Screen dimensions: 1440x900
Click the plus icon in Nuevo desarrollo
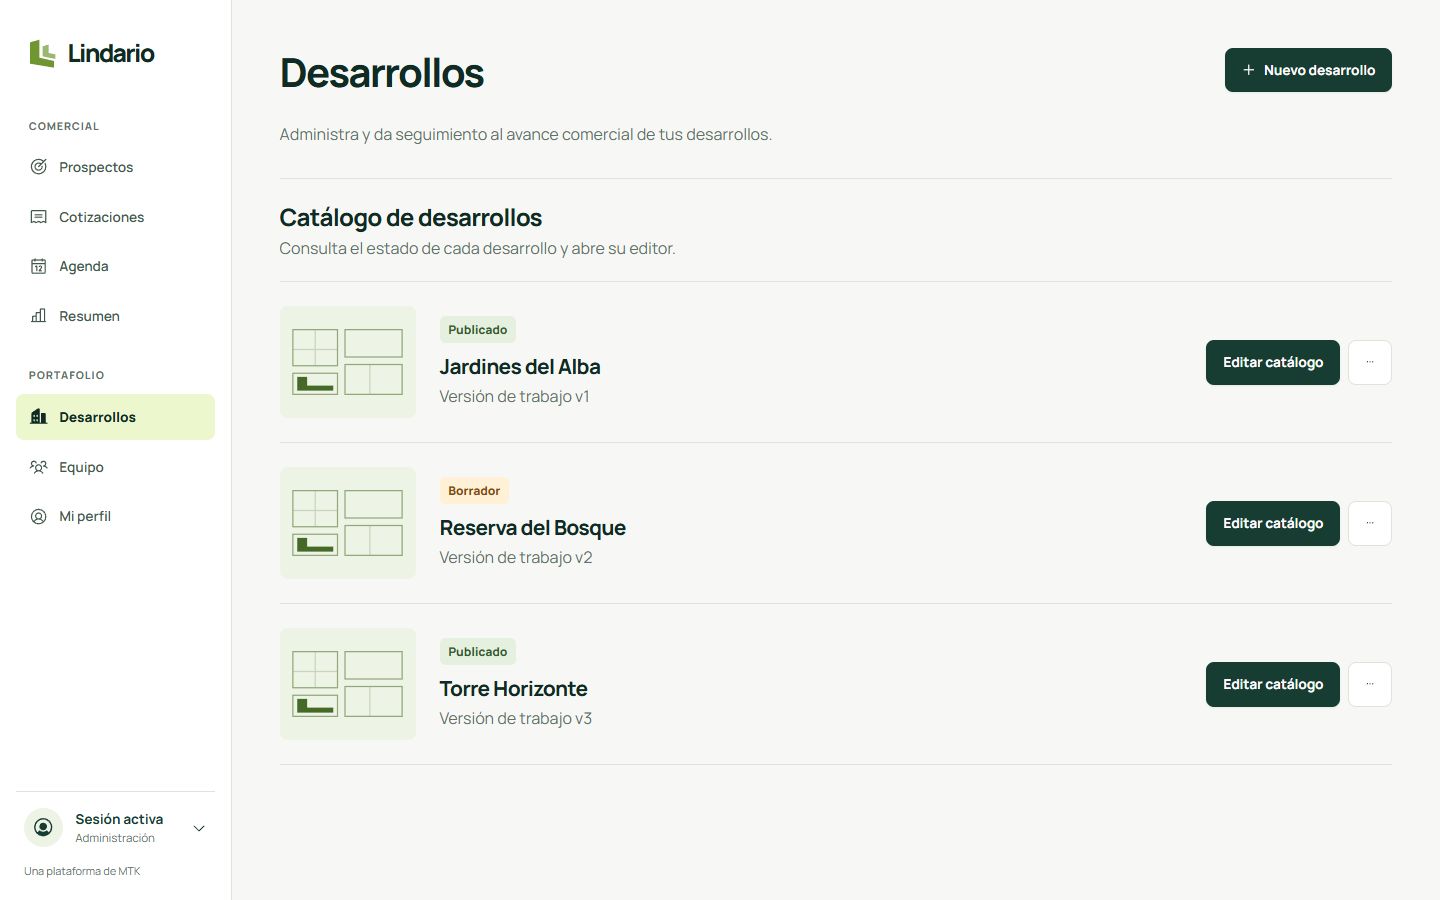coord(1248,70)
